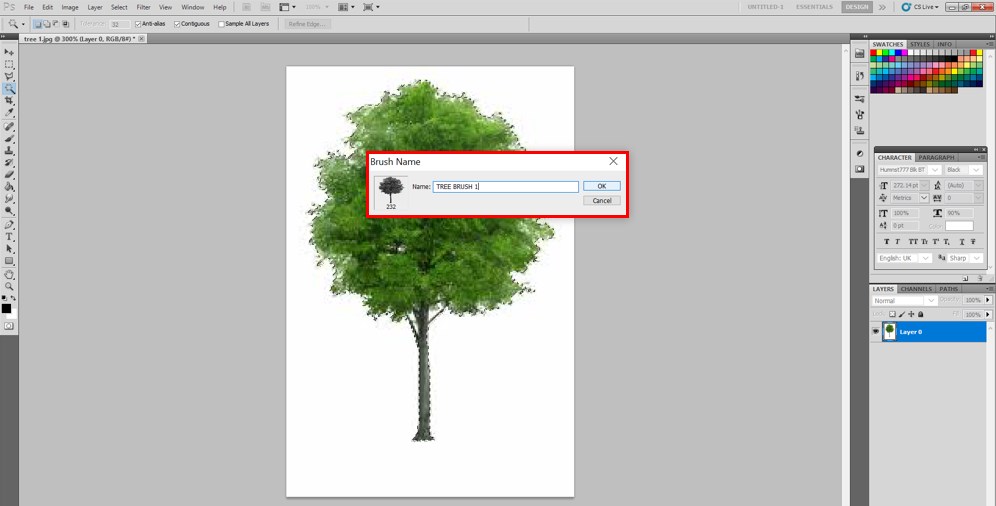Select the Polygonal Lasso tool
Screen dimensions: 996x506
9,76
